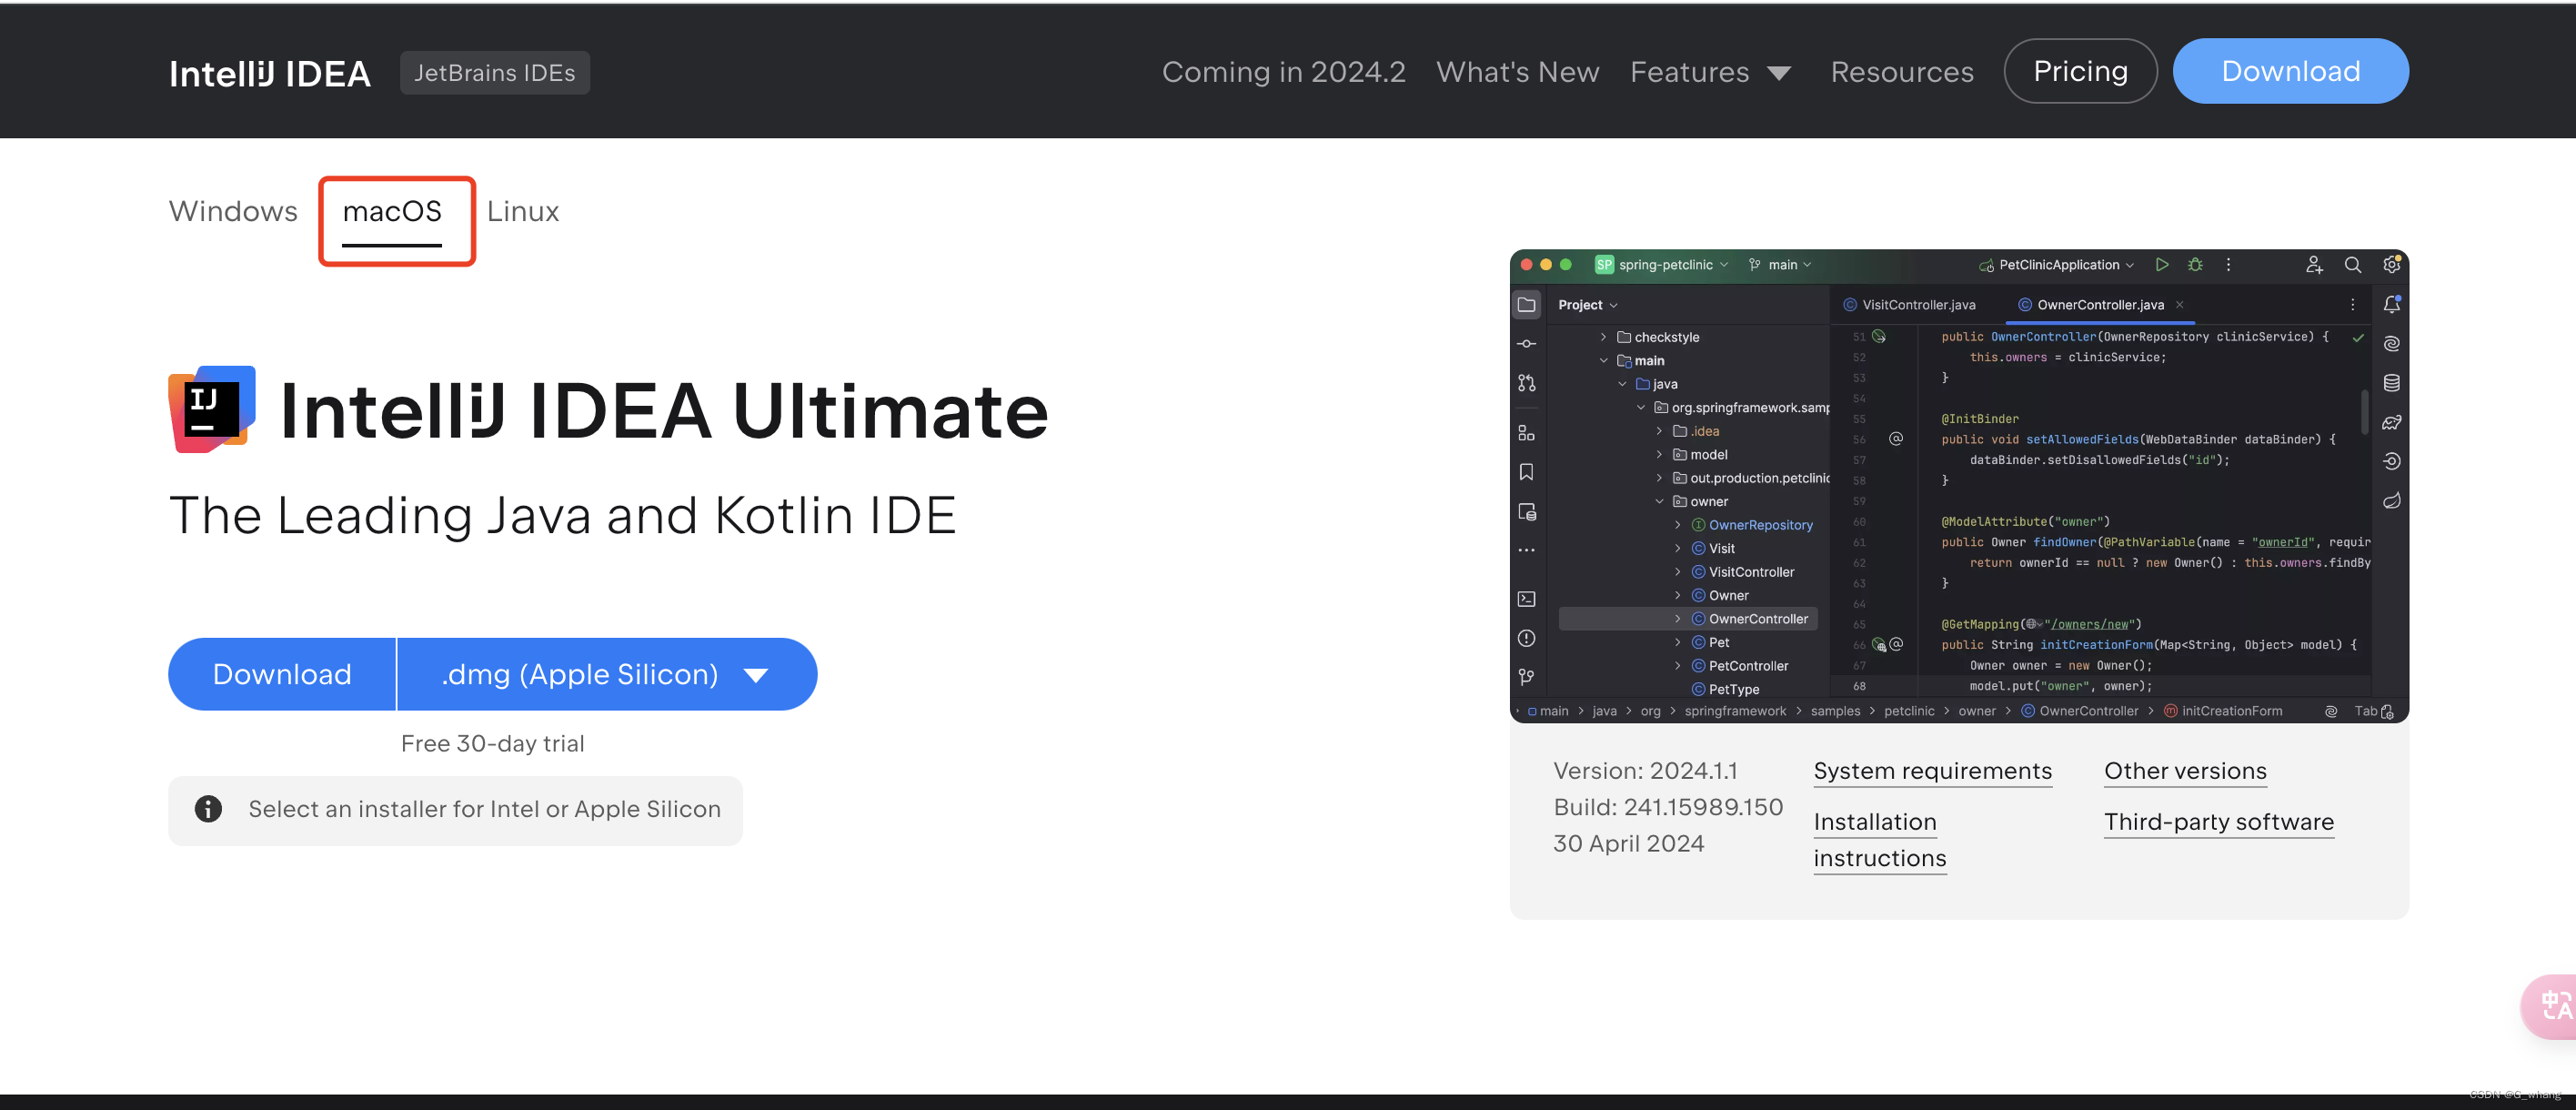The height and width of the screenshot is (1110, 2576).
Task: Collapse the main folder in project tree
Action: 1603,361
